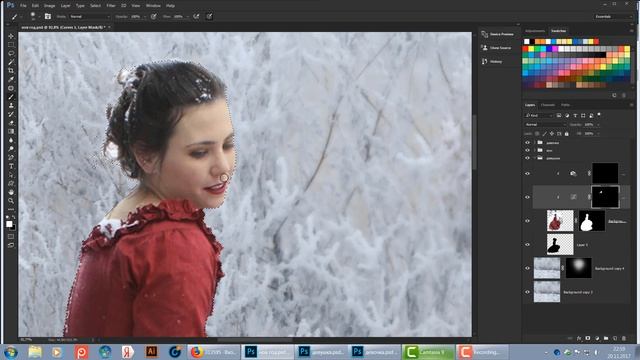
Task: Open the Device Preview panel
Action: (498, 34)
